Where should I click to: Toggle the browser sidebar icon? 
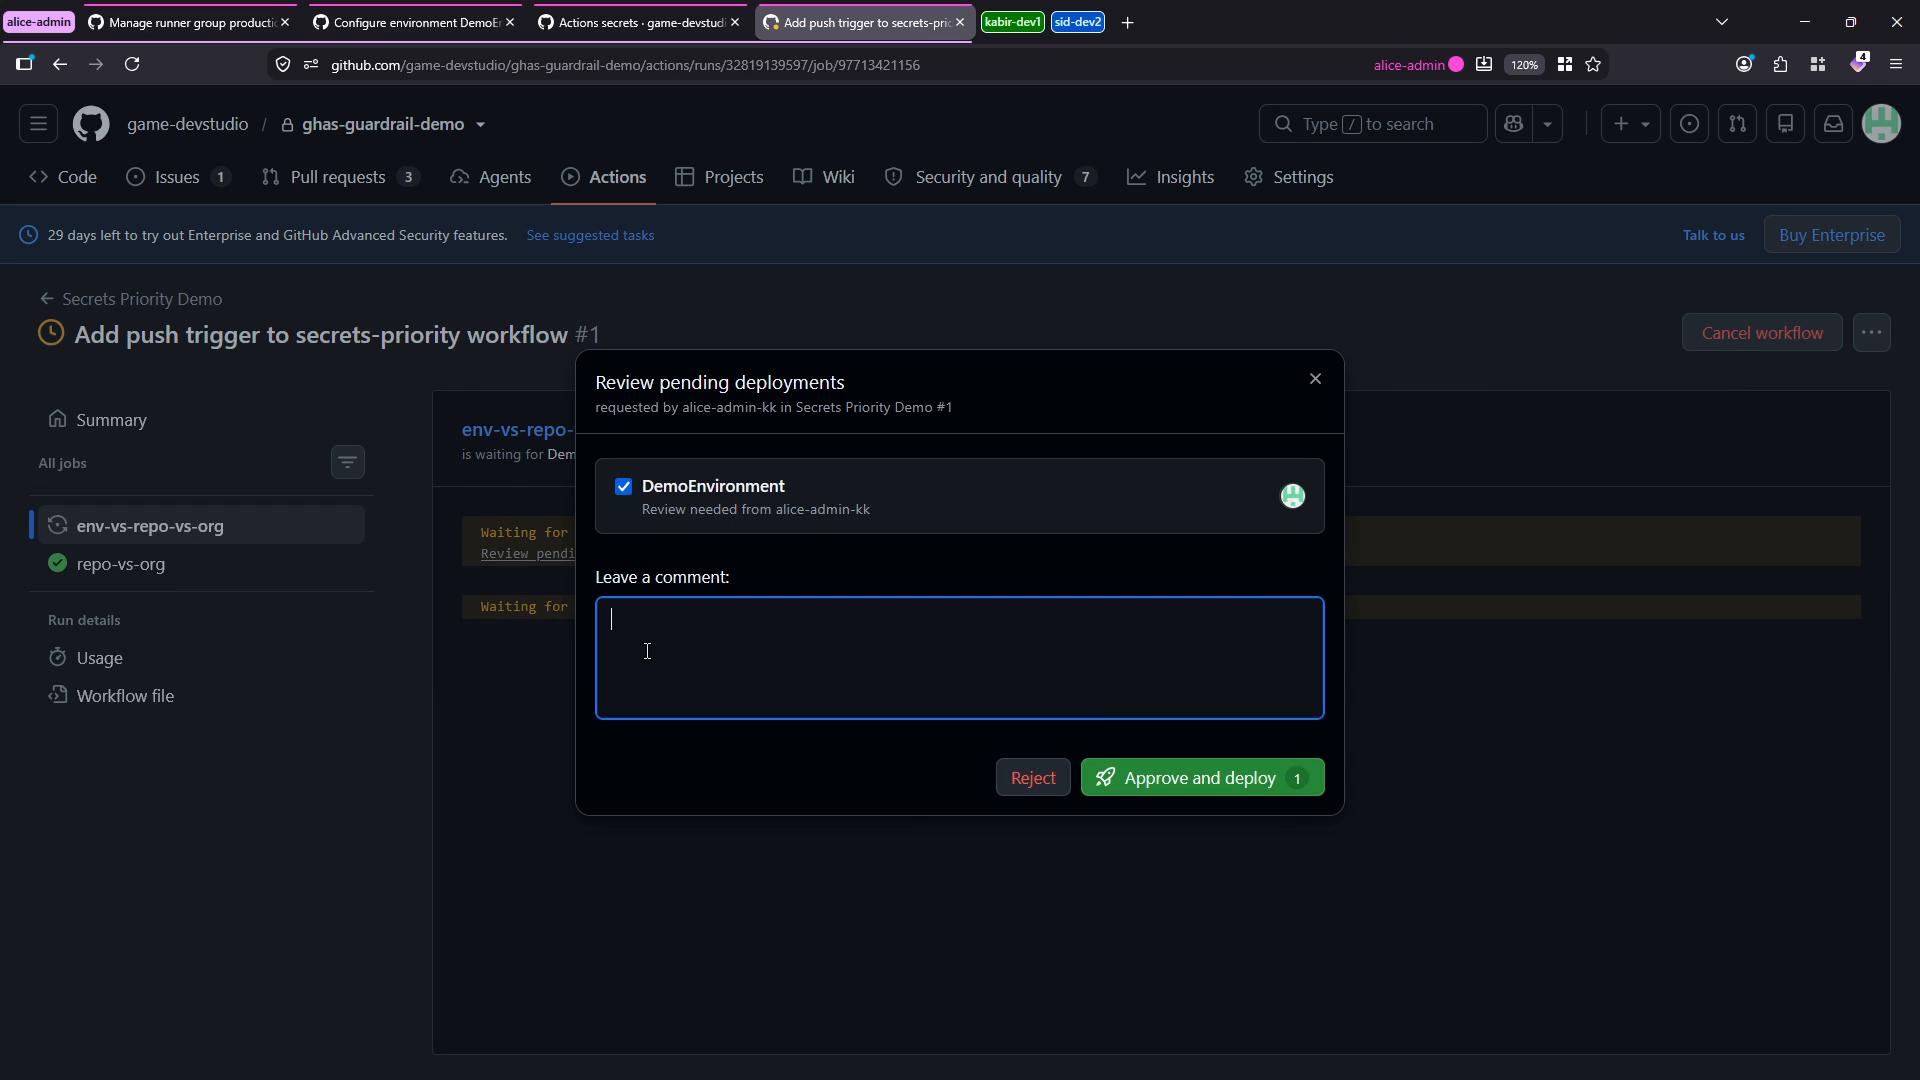(24, 64)
